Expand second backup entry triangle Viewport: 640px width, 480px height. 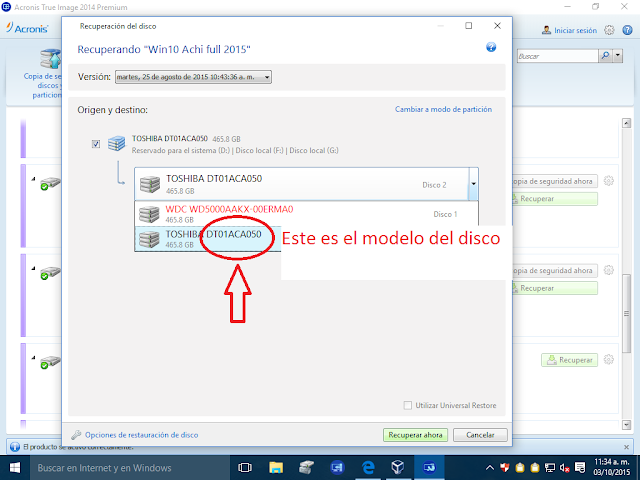pos(33,268)
